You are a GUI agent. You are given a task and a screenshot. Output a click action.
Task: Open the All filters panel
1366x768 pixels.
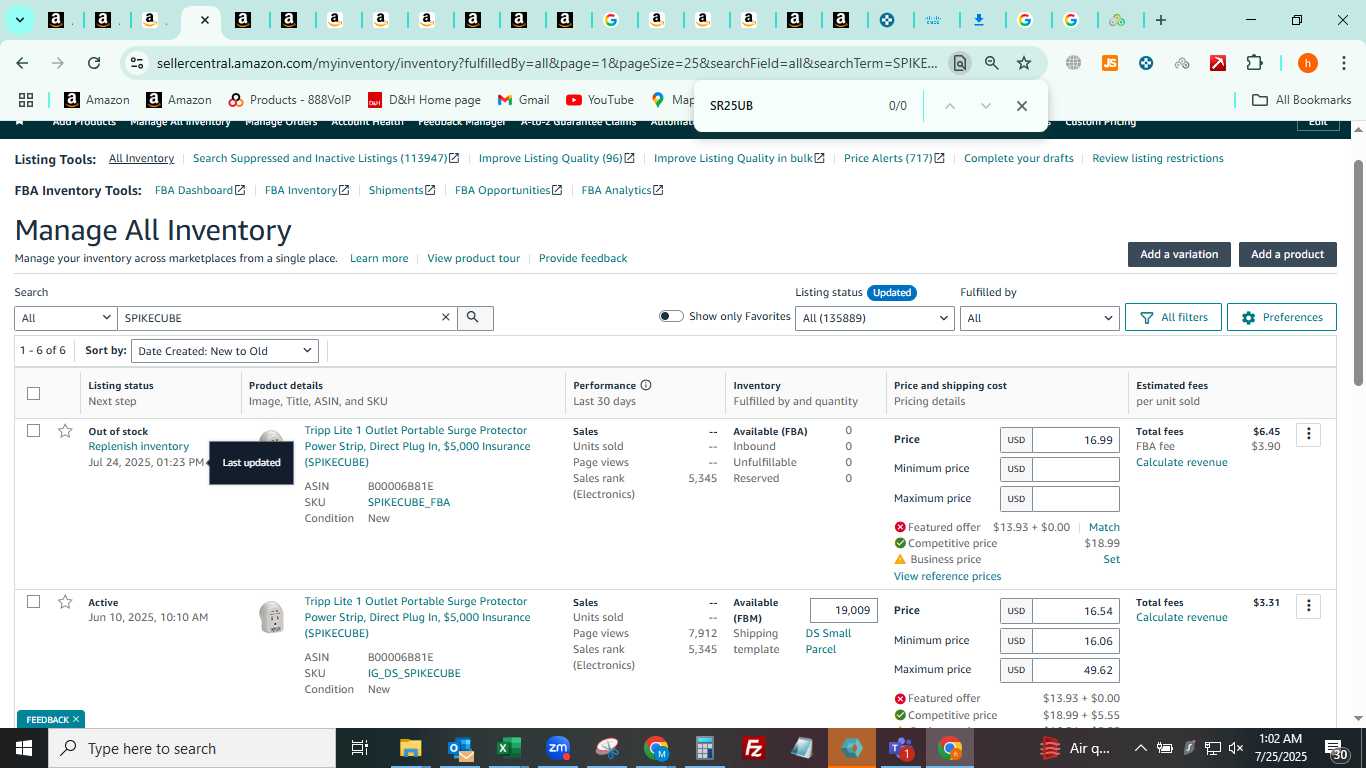[1174, 317]
